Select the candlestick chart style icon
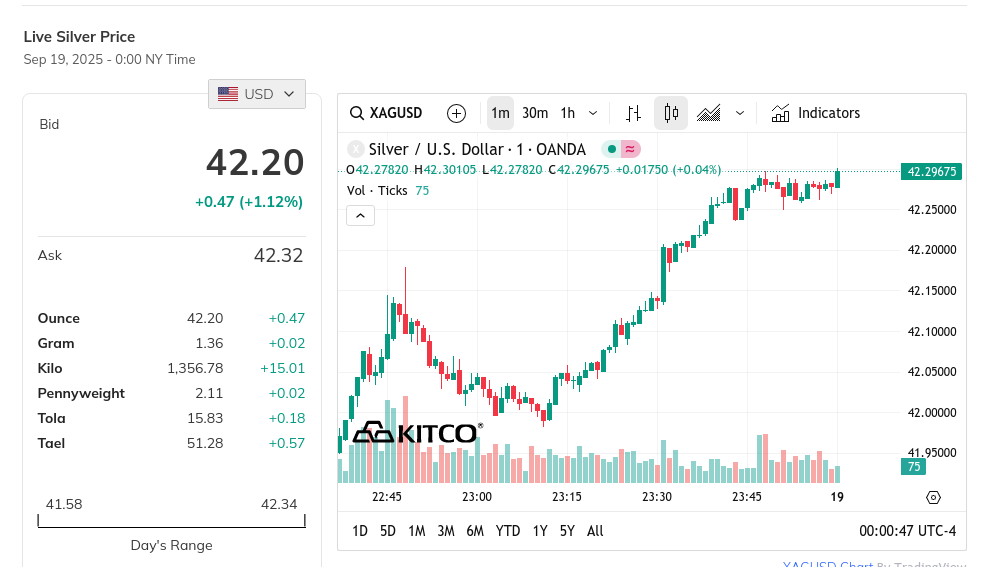This screenshot has height=567, width=987. (671, 113)
